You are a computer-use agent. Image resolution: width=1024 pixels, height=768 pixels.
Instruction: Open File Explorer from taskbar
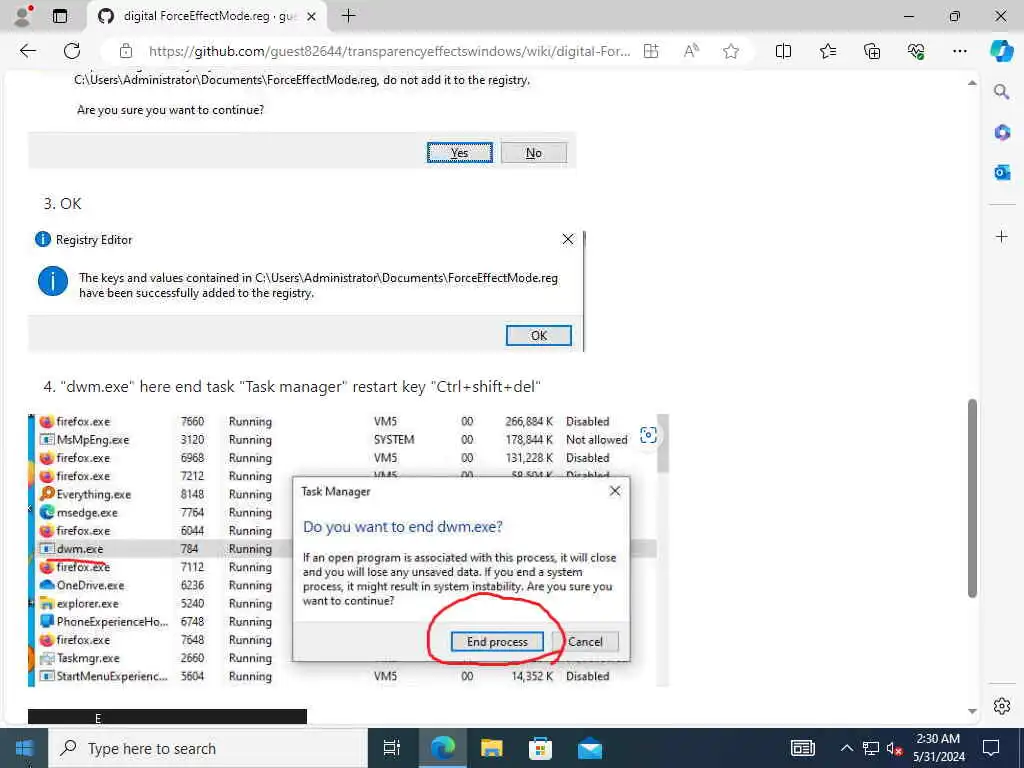pos(491,748)
